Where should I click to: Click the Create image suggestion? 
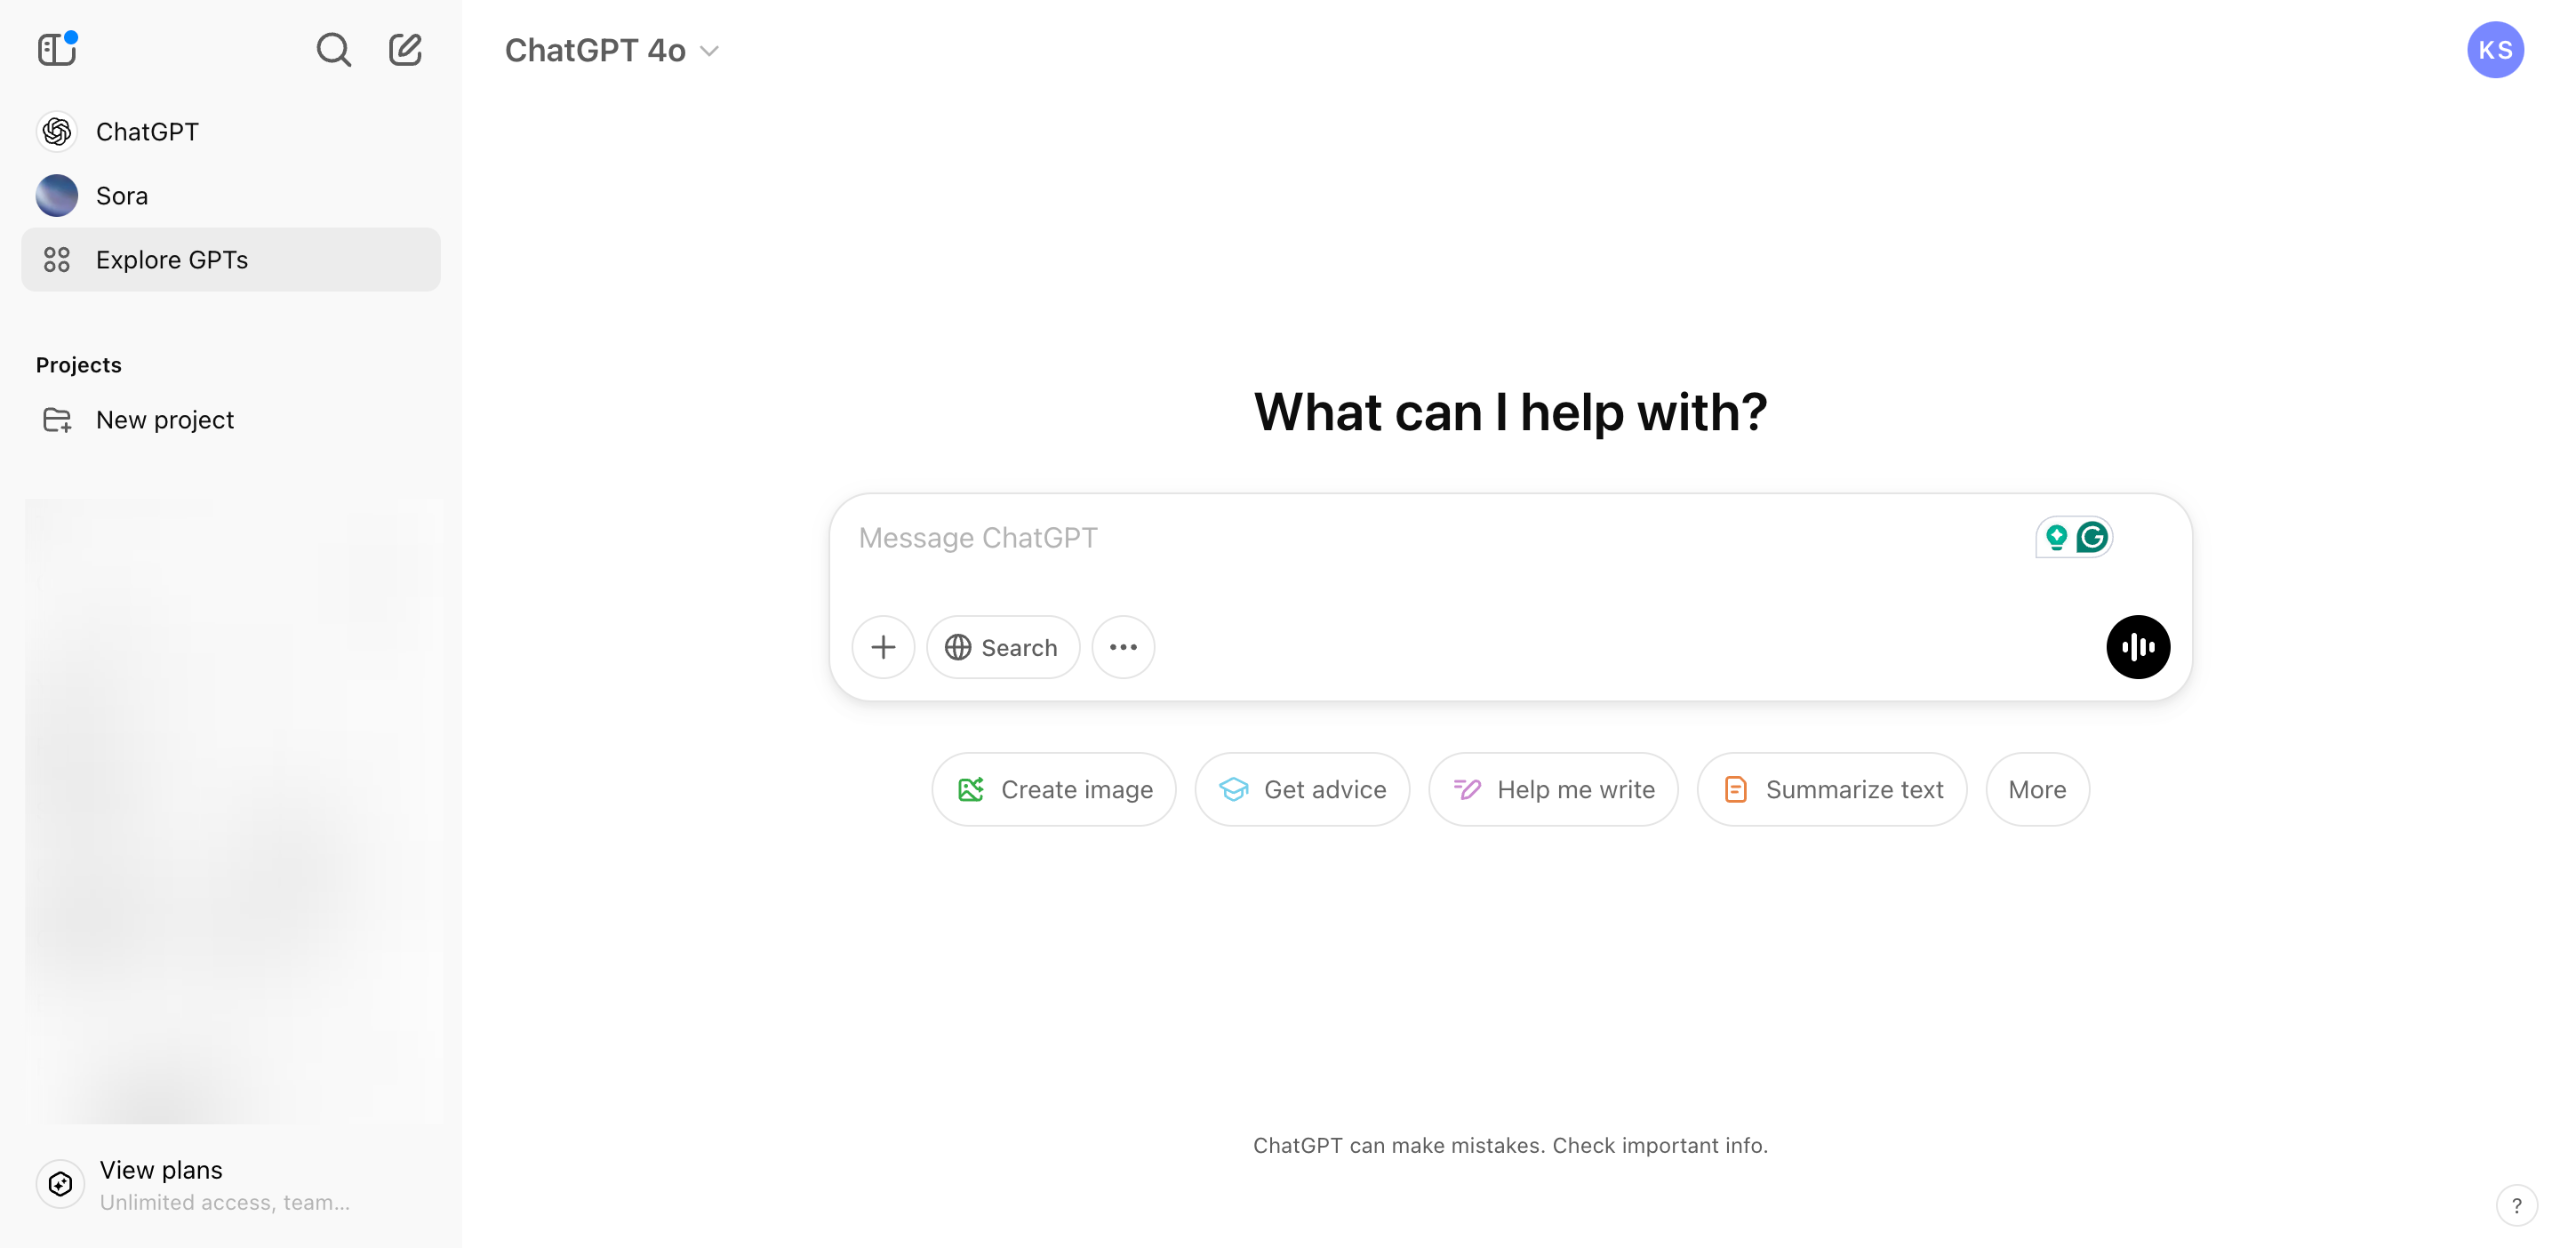point(1054,789)
